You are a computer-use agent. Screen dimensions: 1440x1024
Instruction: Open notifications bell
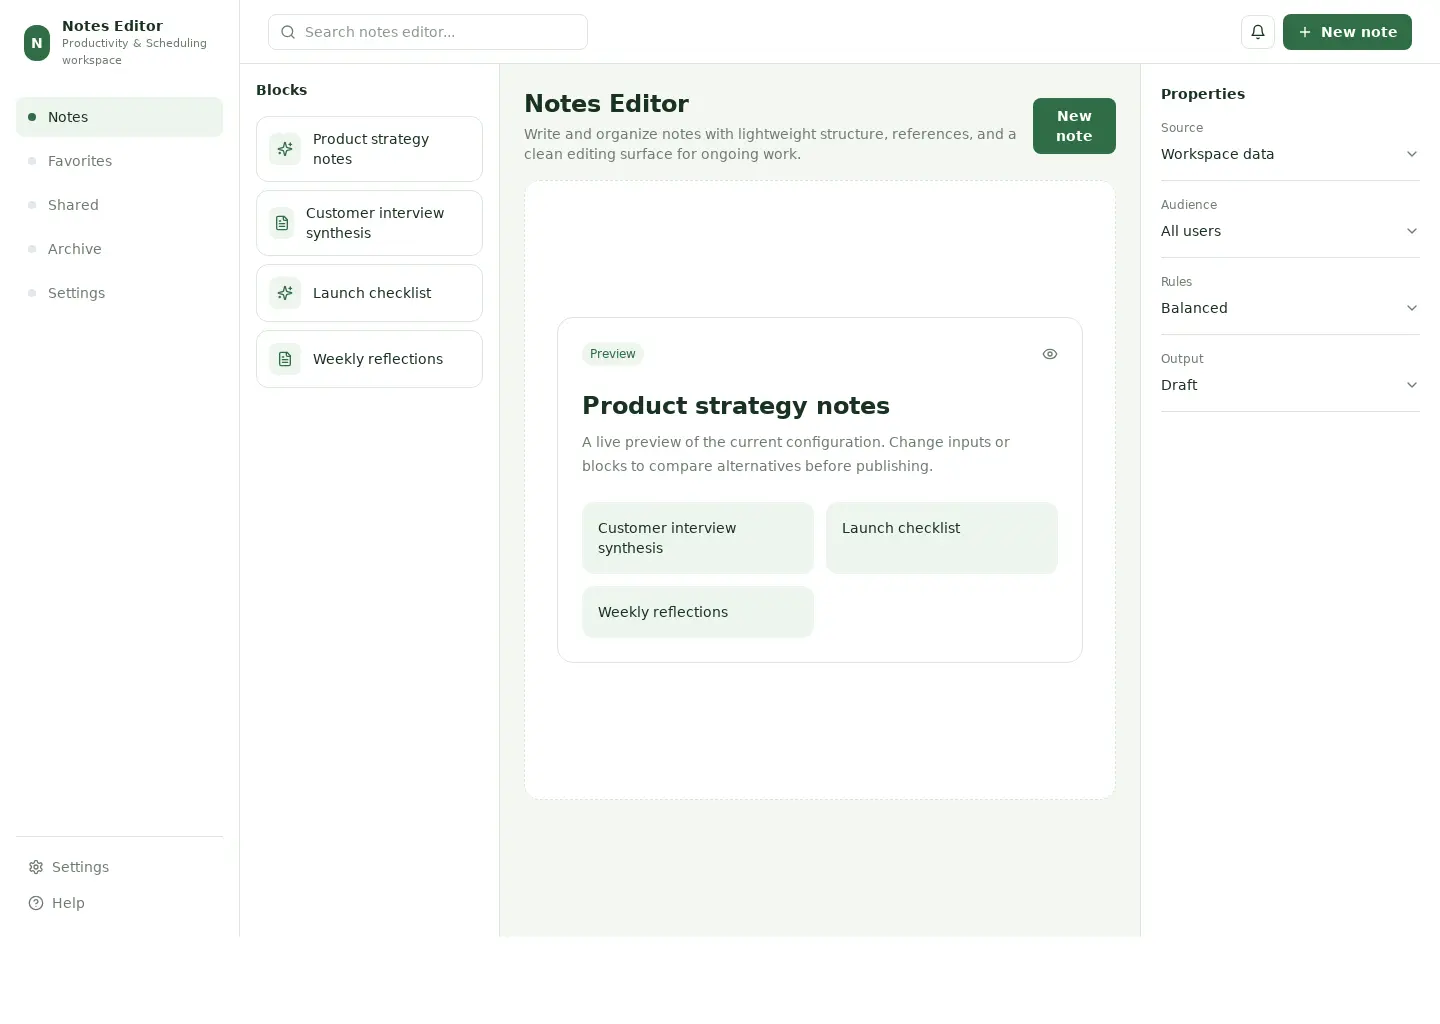(1258, 32)
